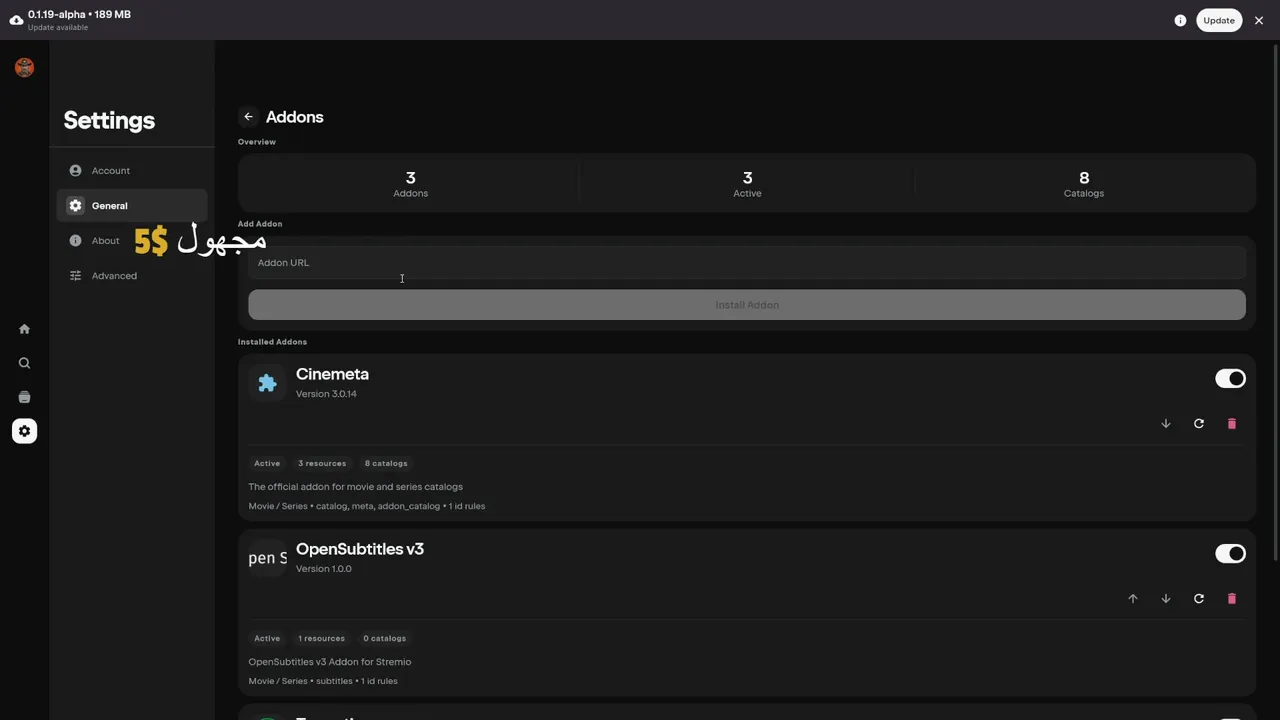Click the Install Addon button
The width and height of the screenshot is (1280, 720).
(747, 305)
